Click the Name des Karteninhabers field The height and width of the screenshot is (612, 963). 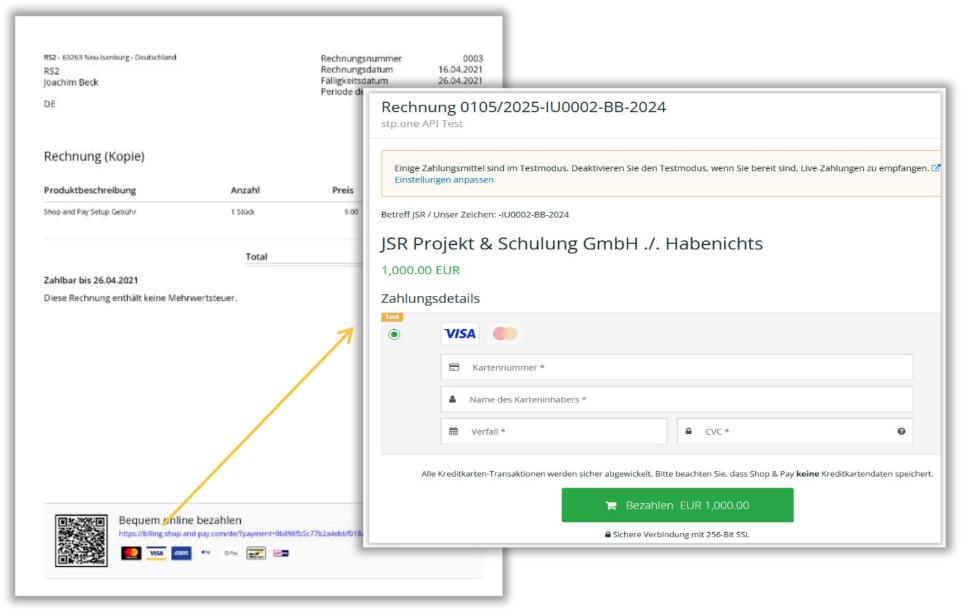(677, 399)
